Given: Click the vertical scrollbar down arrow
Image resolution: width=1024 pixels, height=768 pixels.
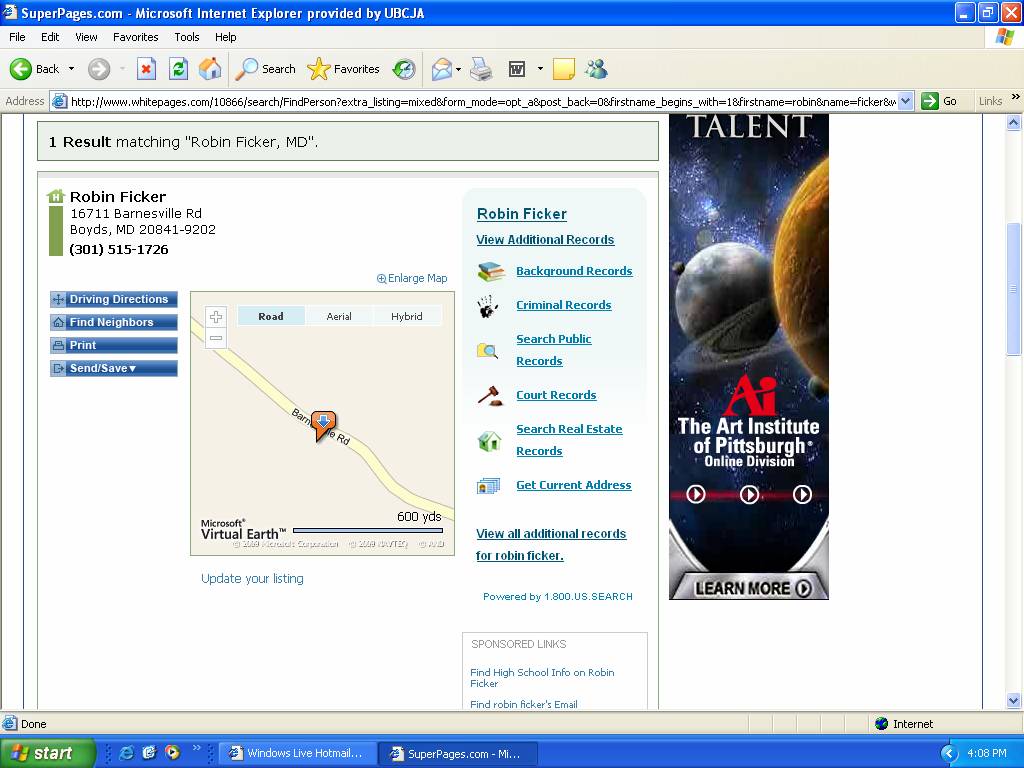Looking at the screenshot, I should pos(1014,701).
